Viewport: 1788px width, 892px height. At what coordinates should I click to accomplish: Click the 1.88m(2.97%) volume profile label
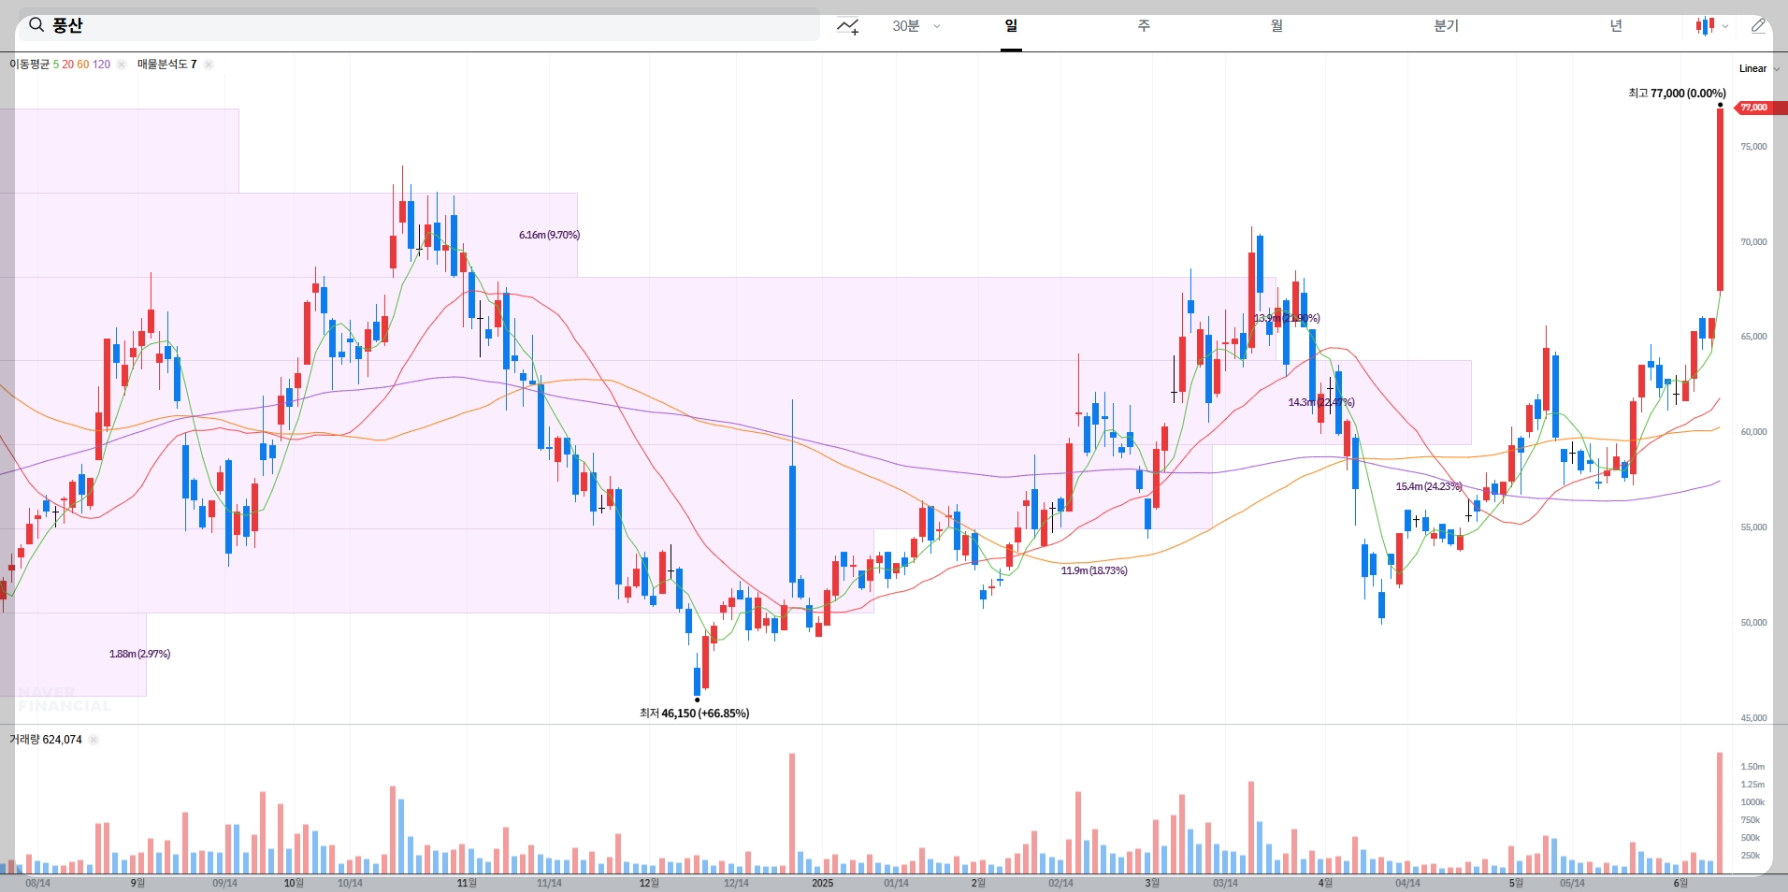pyautogui.click(x=140, y=654)
